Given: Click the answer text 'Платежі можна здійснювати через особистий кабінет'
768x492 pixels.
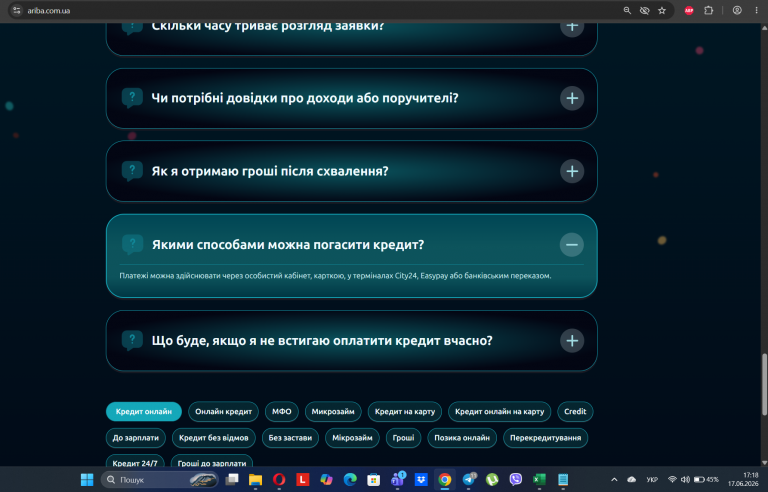Looking at the screenshot, I should point(335,276).
